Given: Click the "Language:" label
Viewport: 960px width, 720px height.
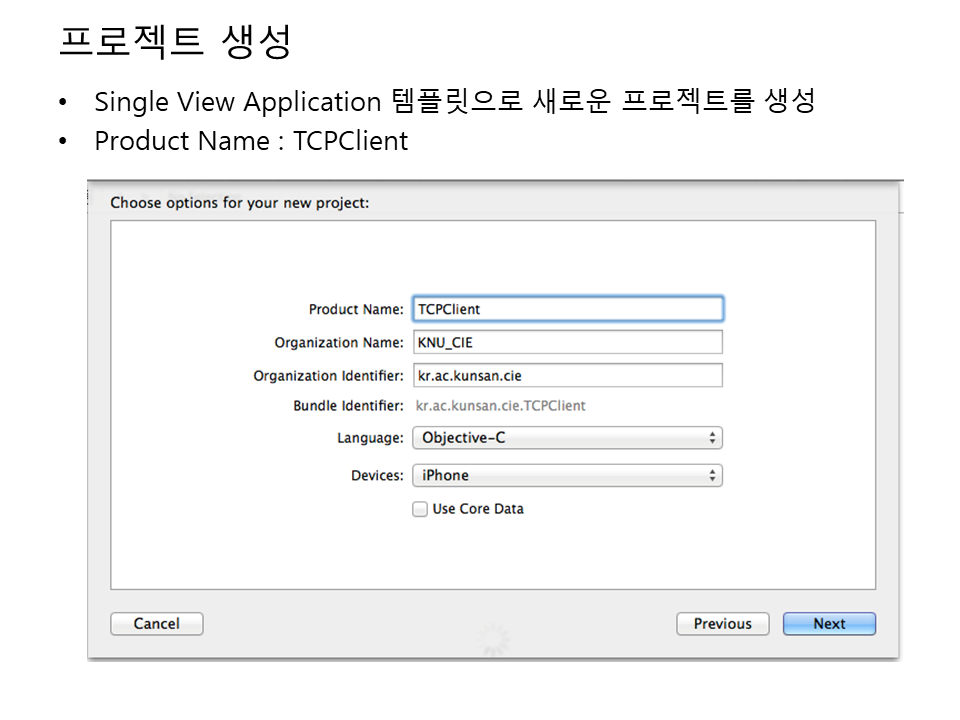Looking at the screenshot, I should [370, 438].
